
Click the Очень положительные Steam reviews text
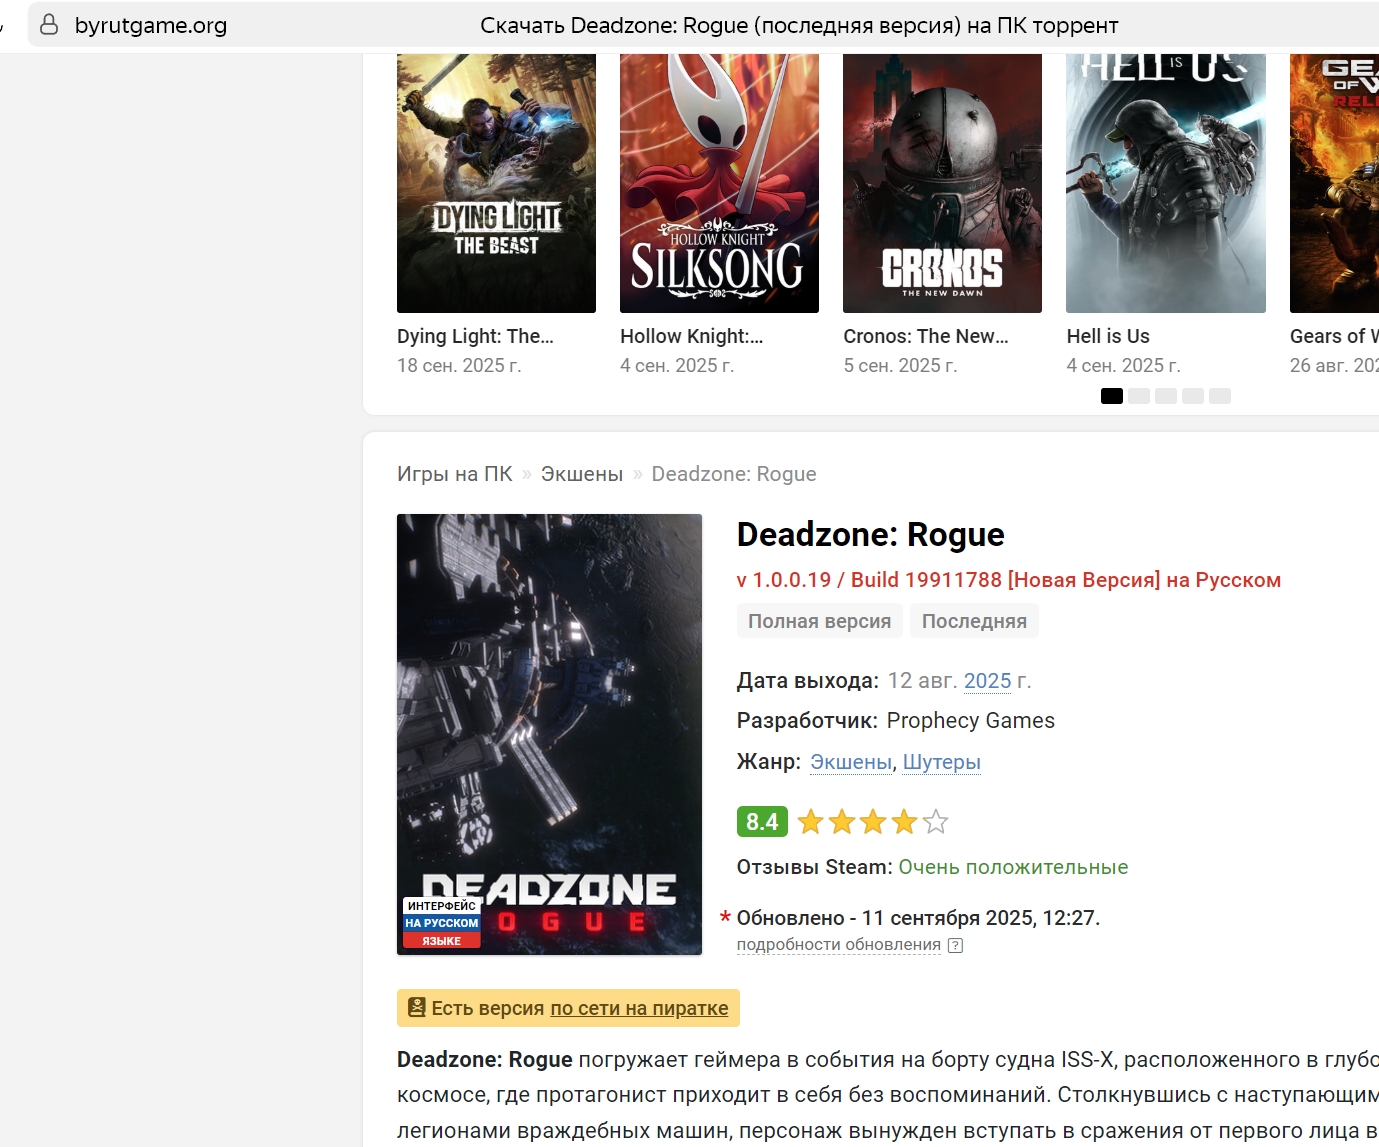tap(1013, 867)
